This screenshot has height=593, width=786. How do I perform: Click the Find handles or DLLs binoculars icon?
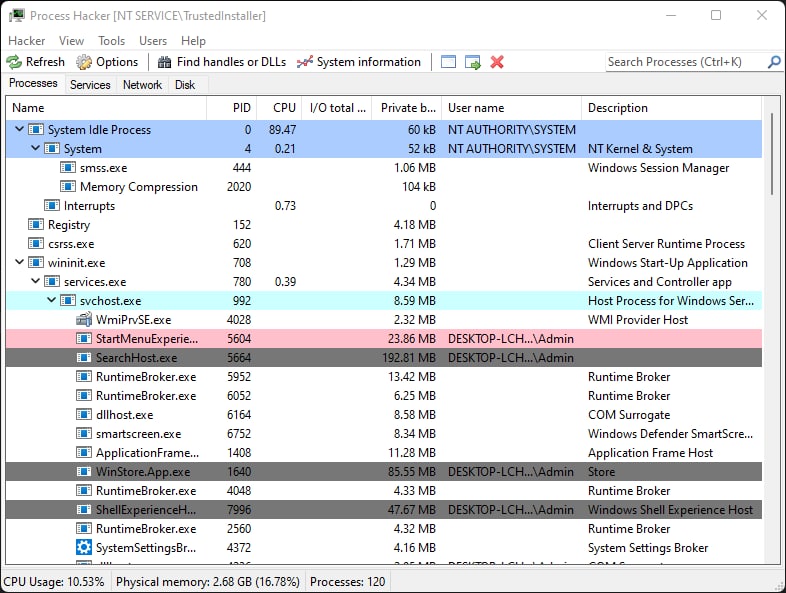pyautogui.click(x=164, y=62)
